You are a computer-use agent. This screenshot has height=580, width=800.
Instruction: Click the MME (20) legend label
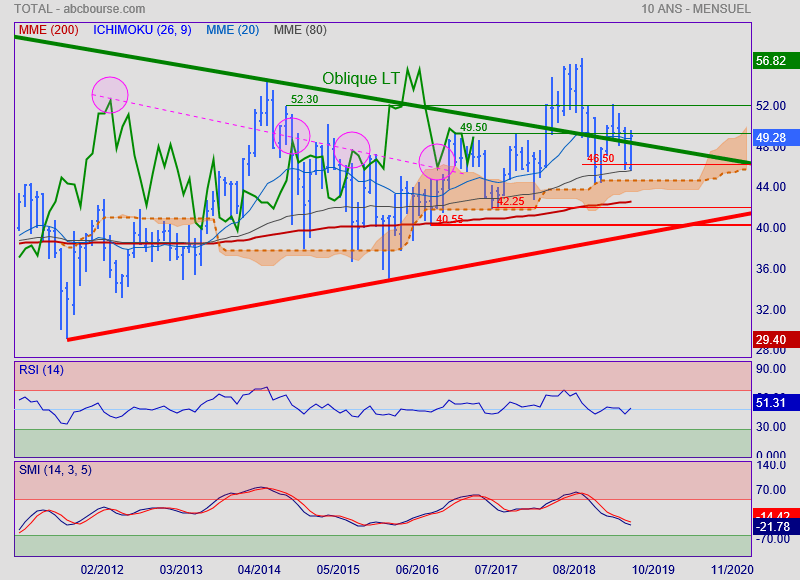[x=233, y=30]
